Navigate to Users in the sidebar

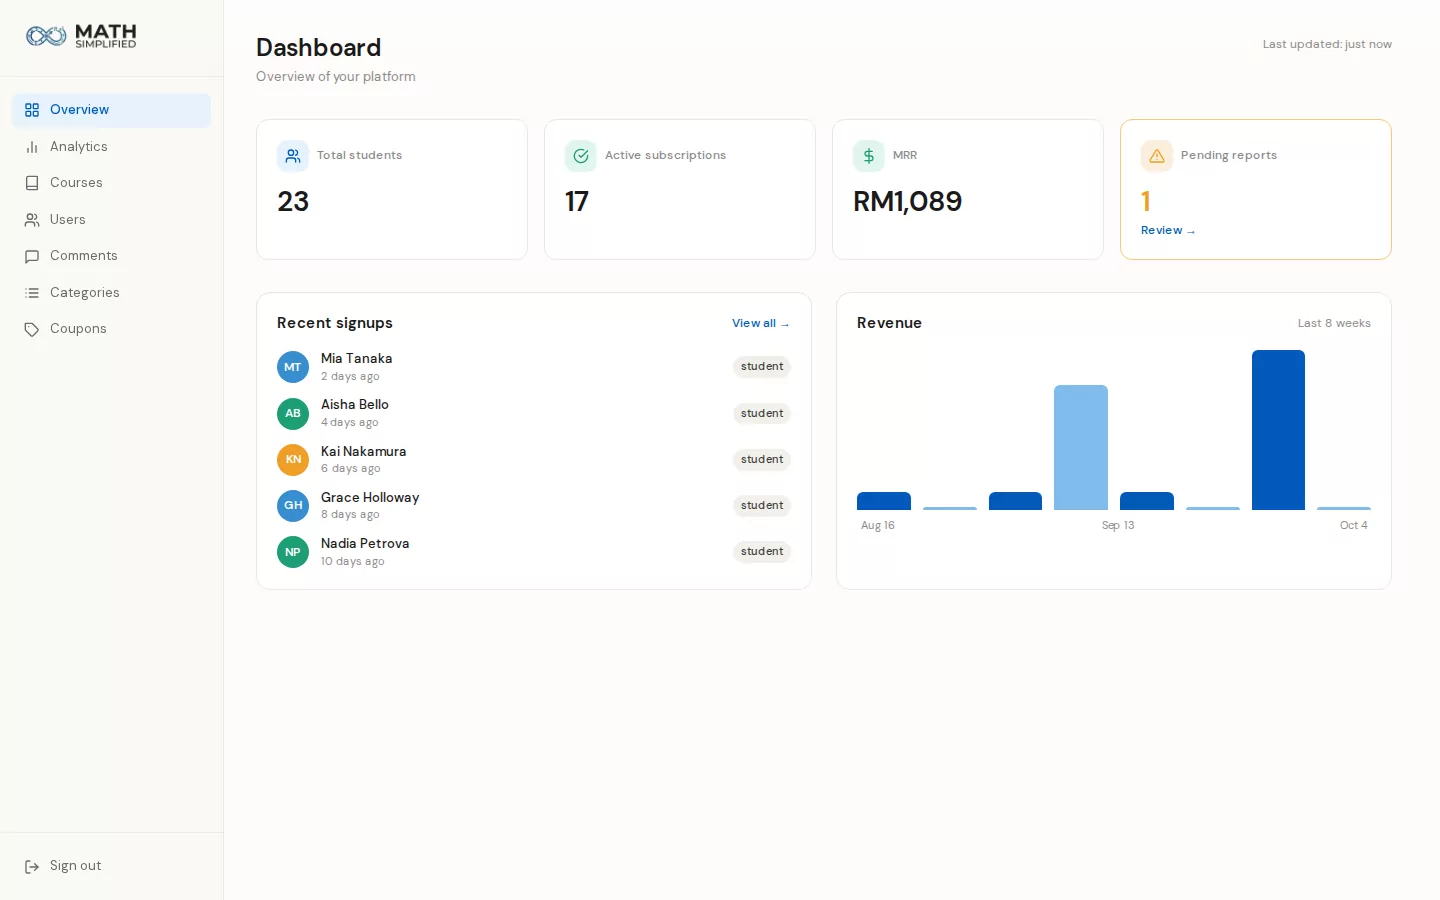click(x=111, y=220)
